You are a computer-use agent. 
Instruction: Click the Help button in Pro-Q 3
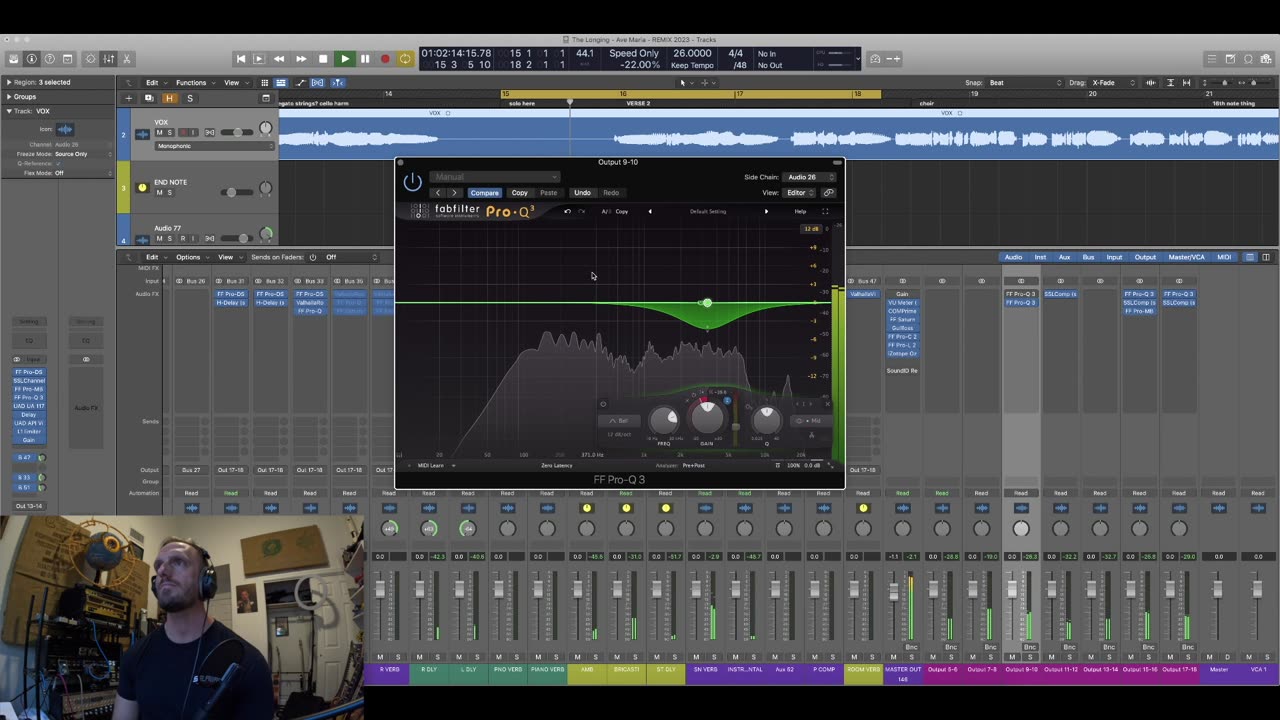click(x=800, y=211)
